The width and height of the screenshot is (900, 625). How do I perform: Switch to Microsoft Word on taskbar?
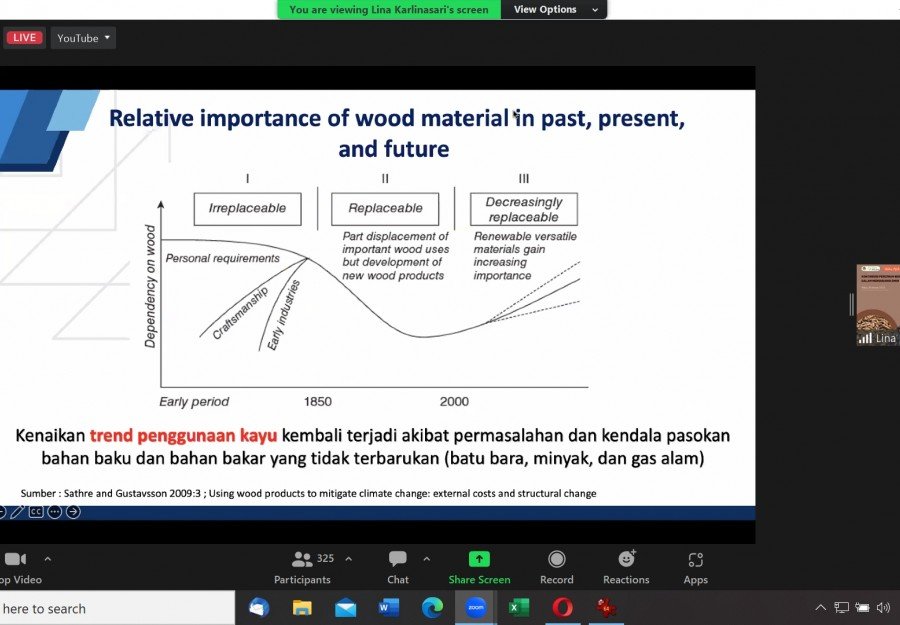tap(389, 608)
